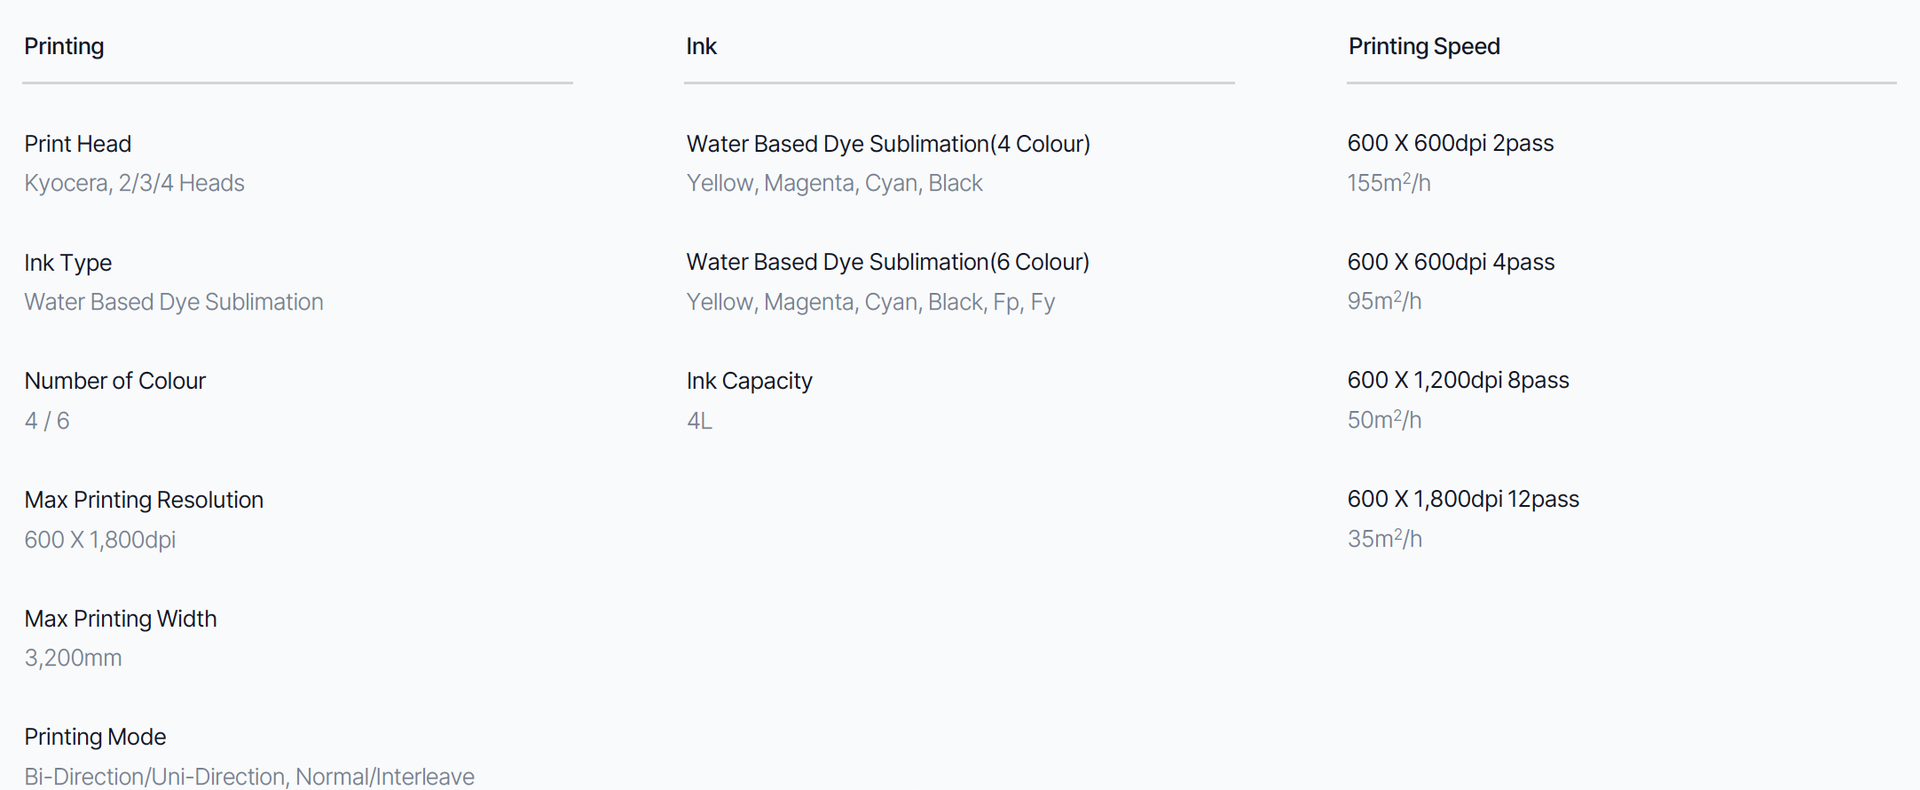Click Water Based Dye Sublimation(6 Colour) label
This screenshot has width=1920, height=790.
[888, 262]
